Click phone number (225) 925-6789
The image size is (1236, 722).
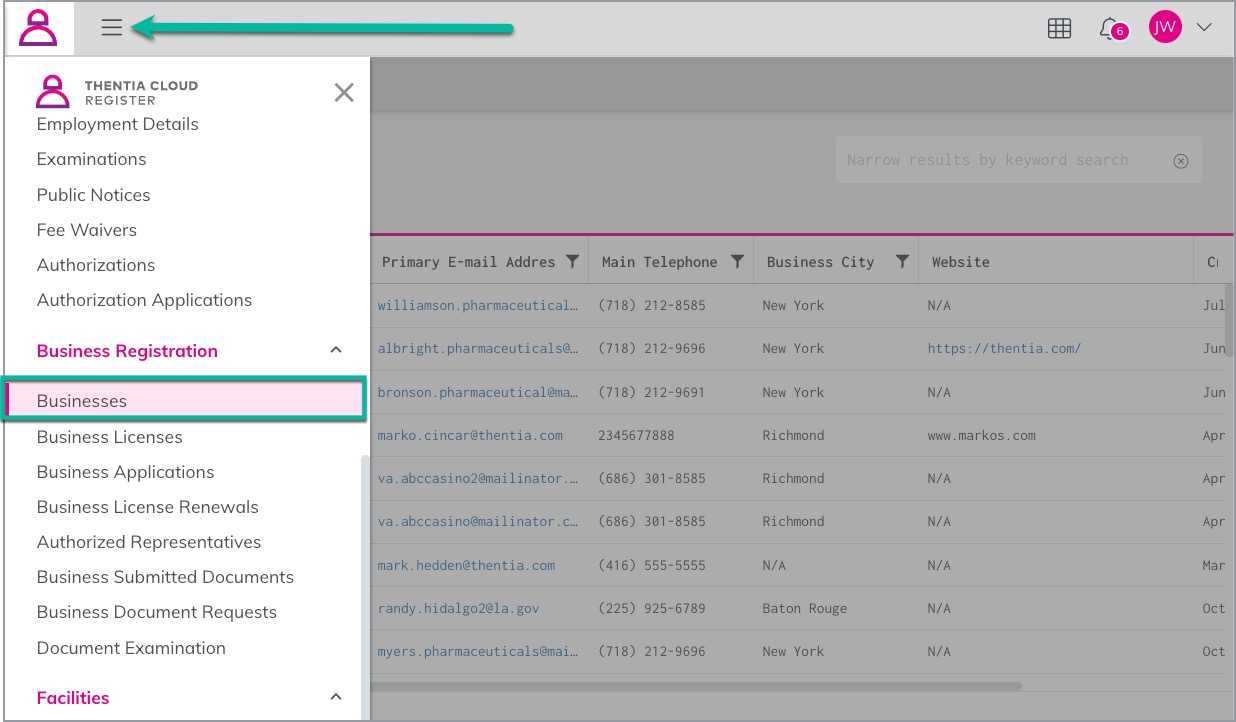(x=652, y=608)
